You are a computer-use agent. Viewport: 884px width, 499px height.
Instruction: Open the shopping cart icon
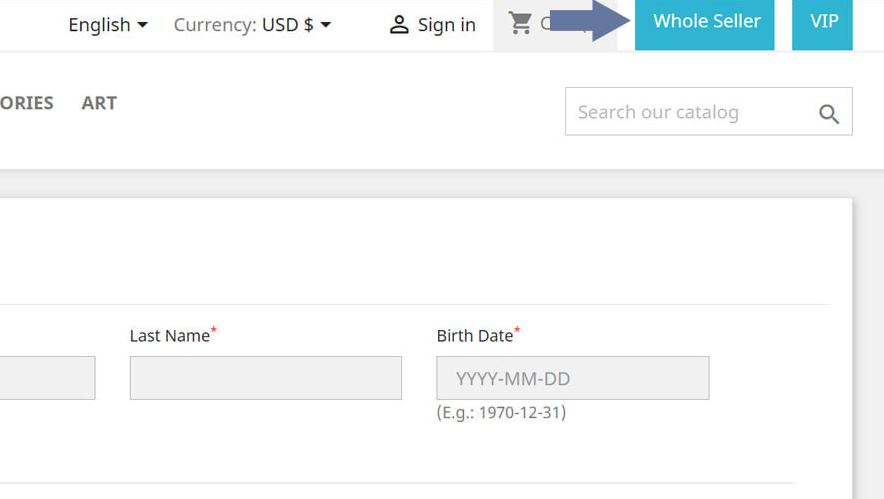pyautogui.click(x=520, y=23)
